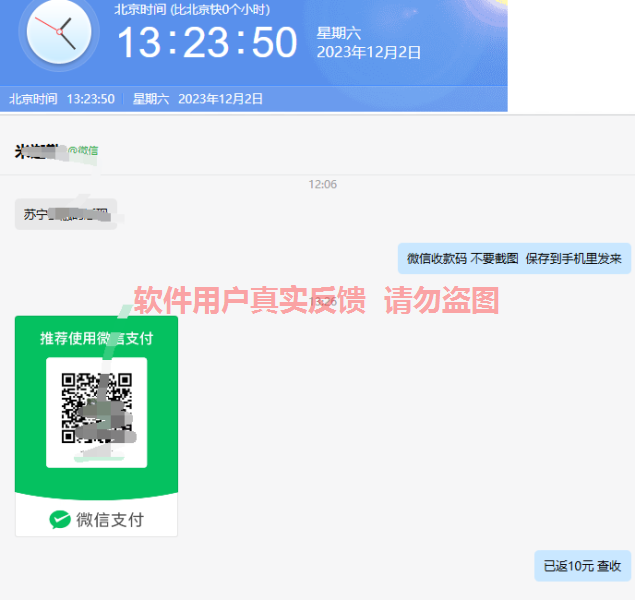This screenshot has height=600, width=635.
Task: Click the 北京时间 (比北京快0个小时) header text
Action: tap(192, 9)
